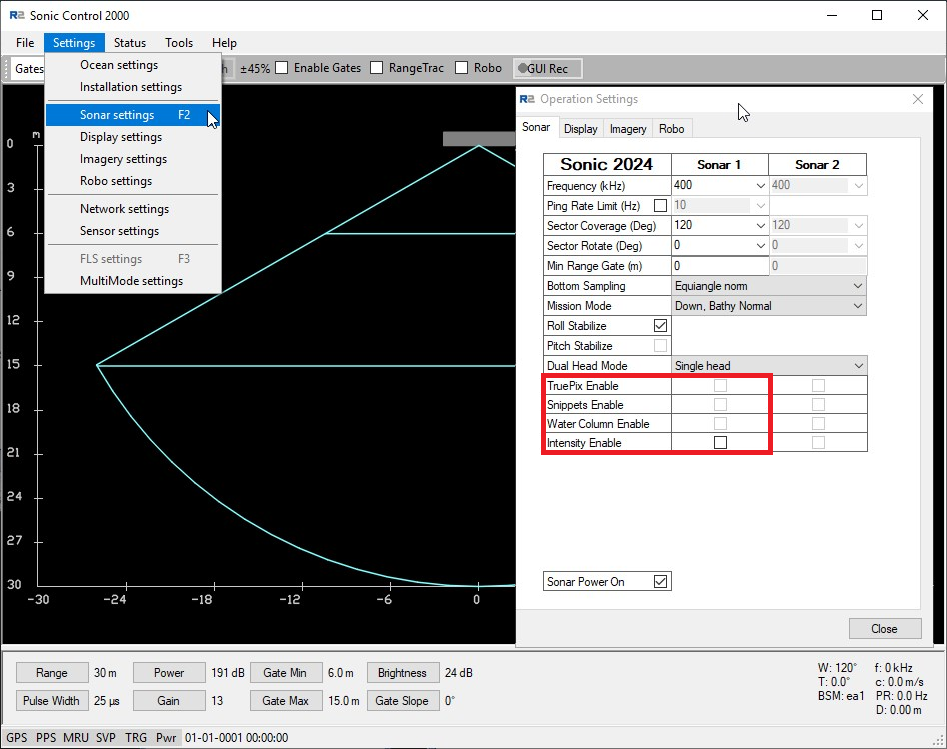
Task: Click the Close button in the dialog
Action: [884, 629]
